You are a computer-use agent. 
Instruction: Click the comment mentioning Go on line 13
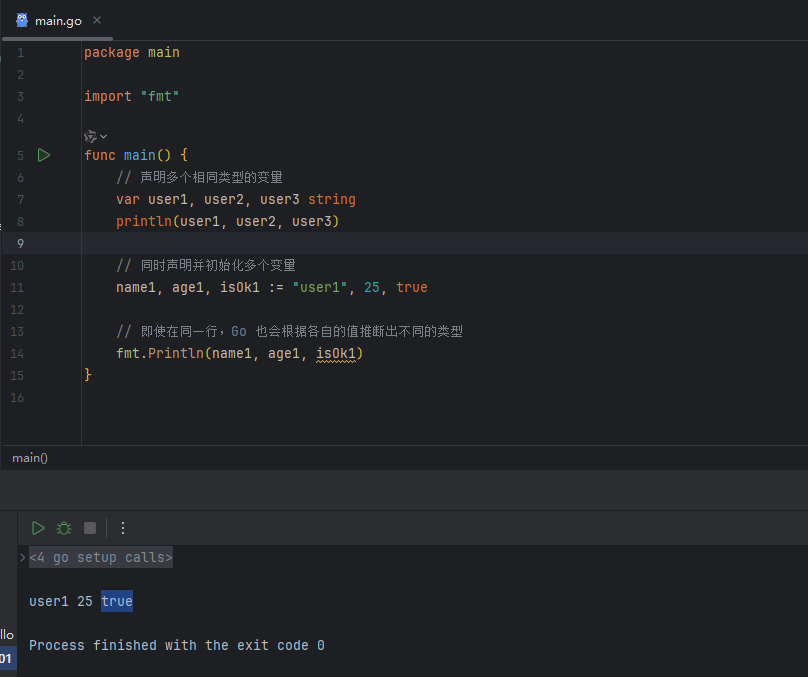click(x=289, y=331)
